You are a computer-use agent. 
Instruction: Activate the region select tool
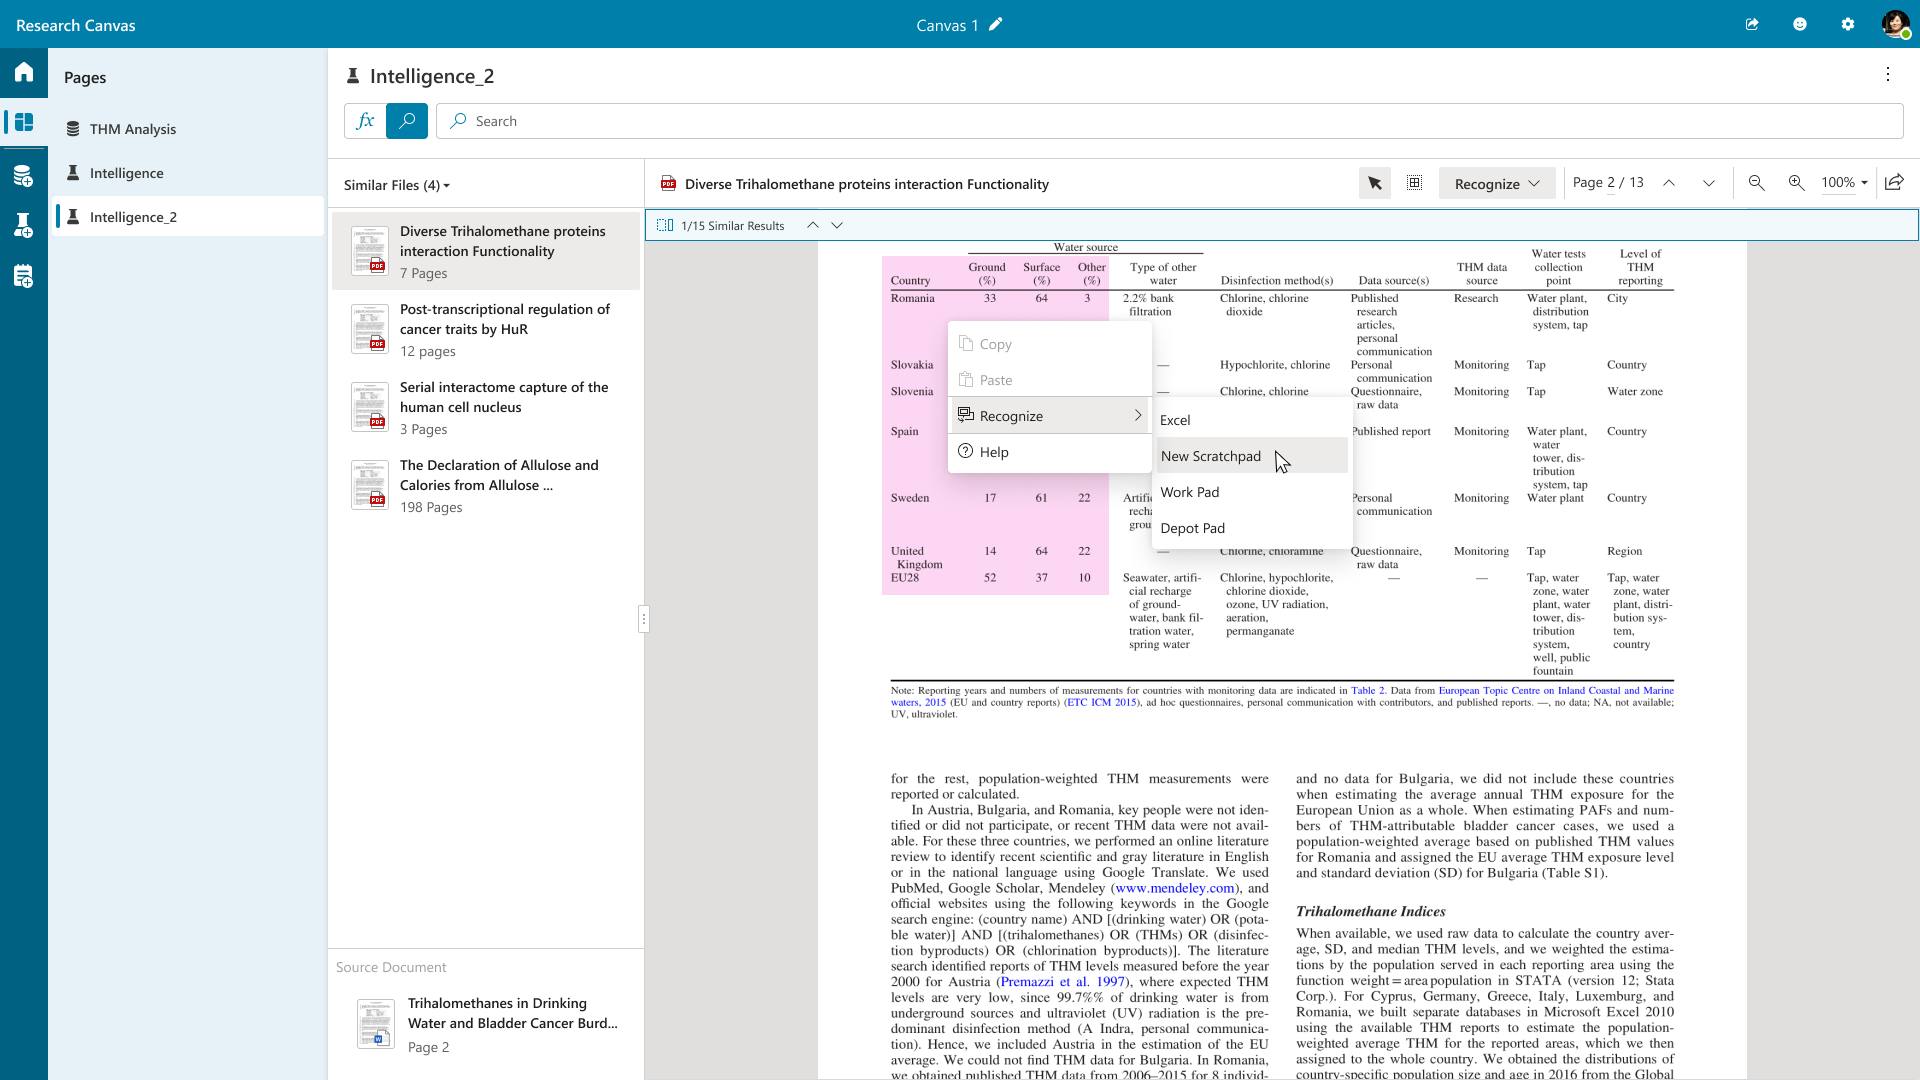click(x=1414, y=183)
